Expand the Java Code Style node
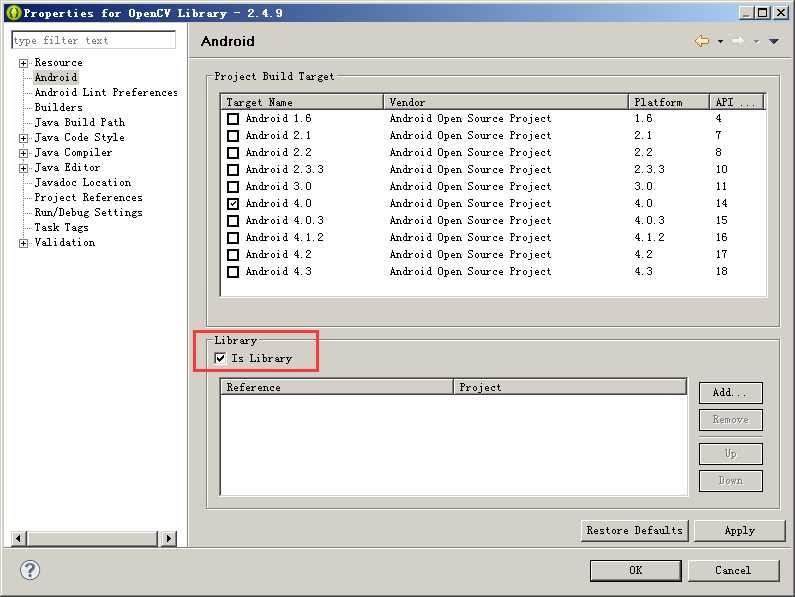The width and height of the screenshot is (795, 597). click(23, 138)
